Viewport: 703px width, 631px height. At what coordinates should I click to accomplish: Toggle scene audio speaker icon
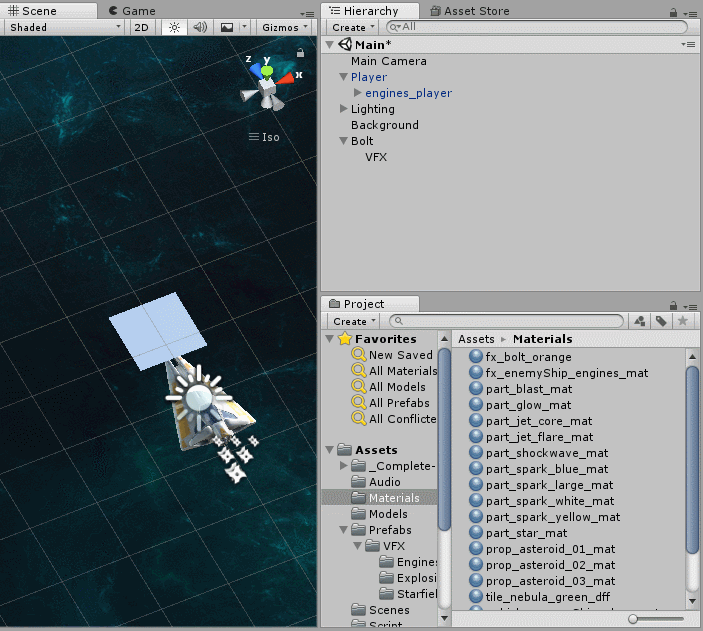coord(200,28)
